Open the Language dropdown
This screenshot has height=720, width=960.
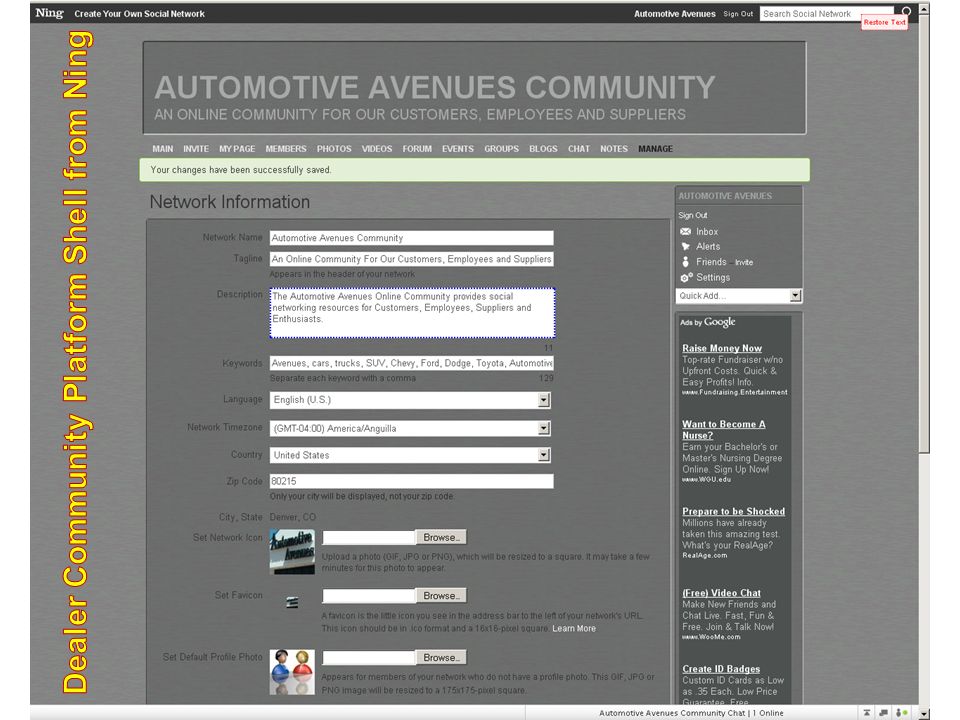click(x=410, y=400)
